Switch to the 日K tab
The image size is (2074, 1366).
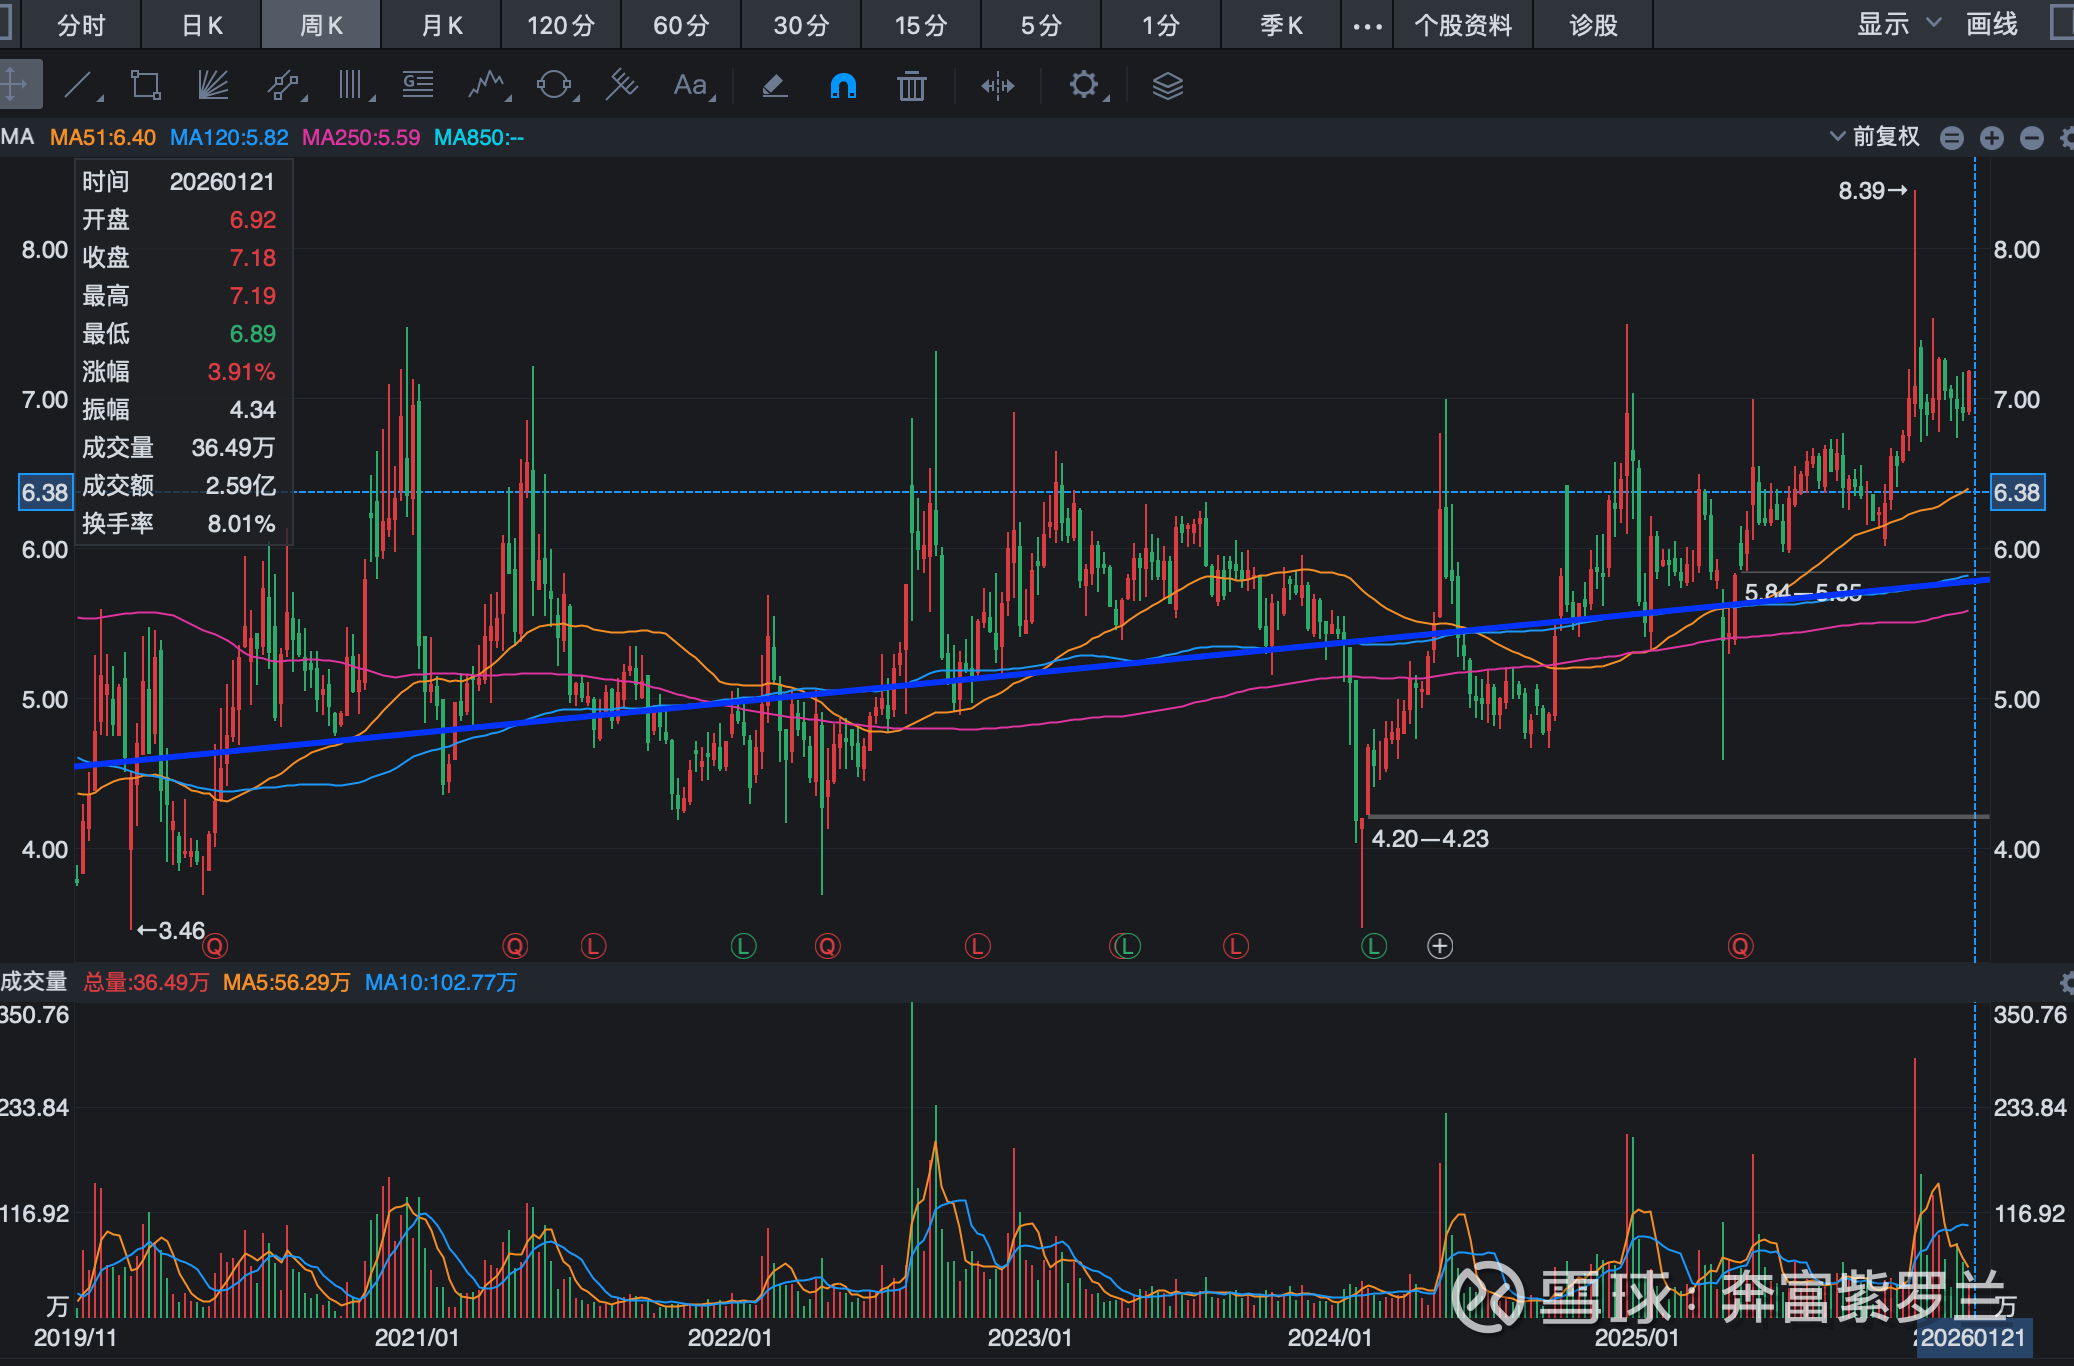point(202,25)
